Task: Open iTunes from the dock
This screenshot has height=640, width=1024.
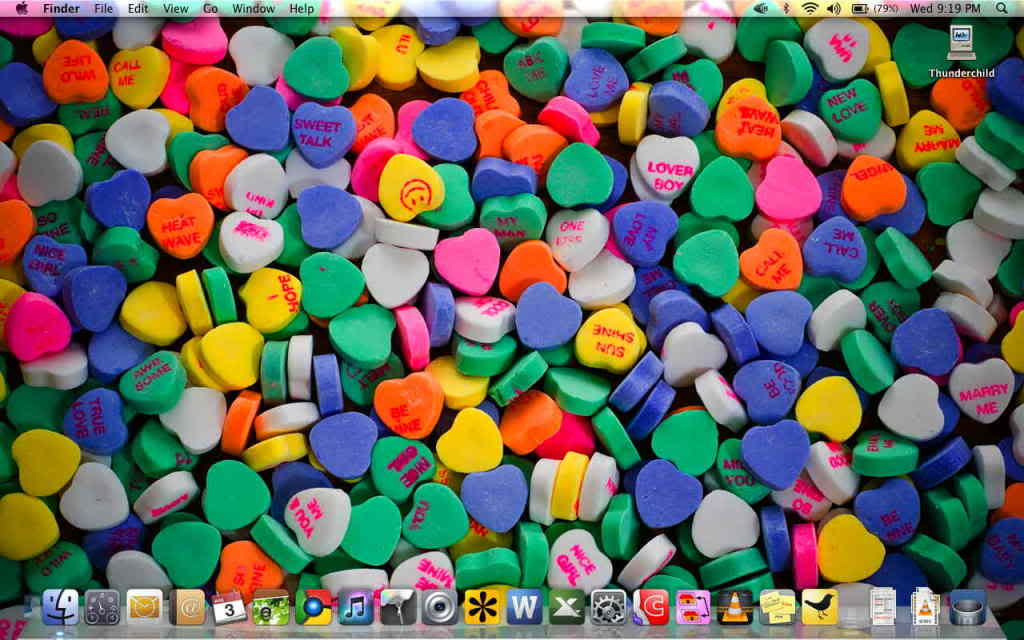Action: pyautogui.click(x=356, y=607)
